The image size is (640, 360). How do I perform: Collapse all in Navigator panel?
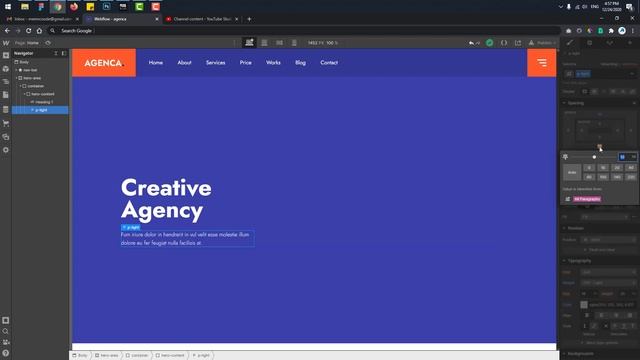[x=56, y=53]
